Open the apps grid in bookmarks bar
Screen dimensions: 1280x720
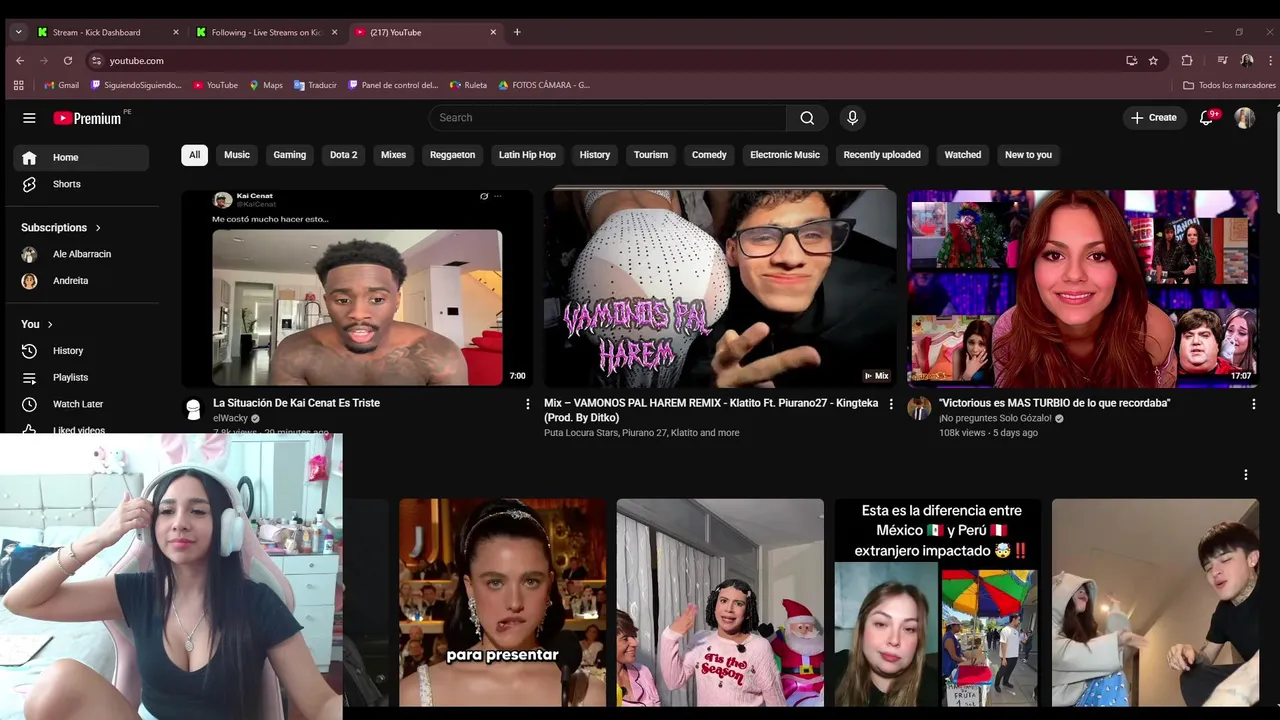point(18,85)
